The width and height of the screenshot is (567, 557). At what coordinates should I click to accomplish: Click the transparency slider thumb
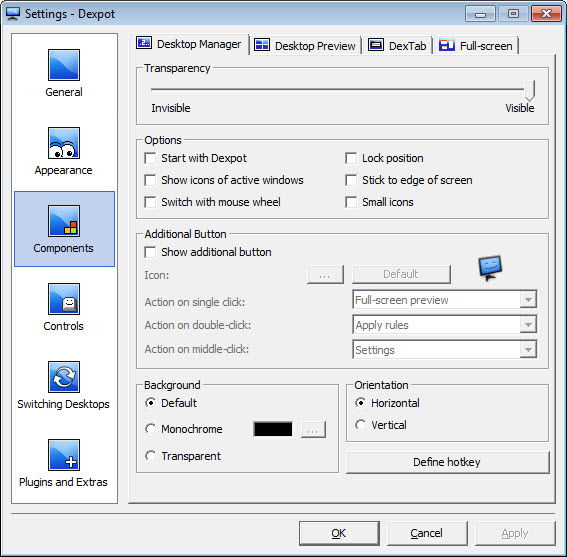(529, 90)
